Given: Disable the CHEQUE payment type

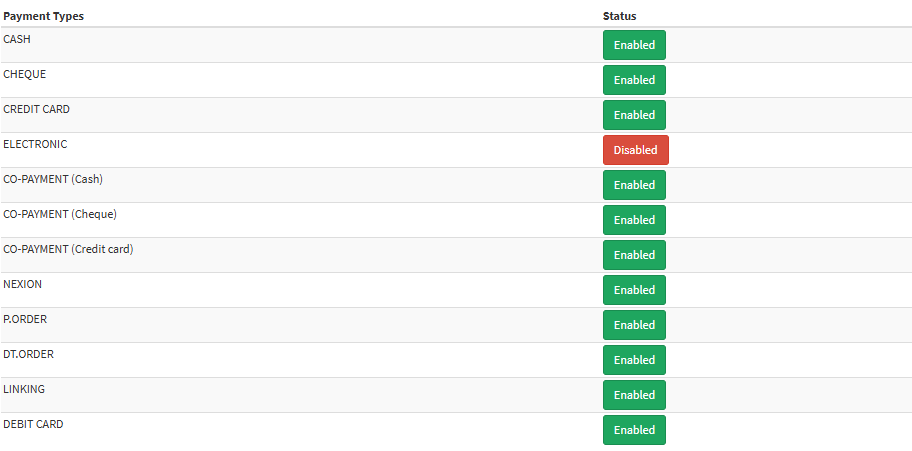Looking at the screenshot, I should tap(634, 80).
